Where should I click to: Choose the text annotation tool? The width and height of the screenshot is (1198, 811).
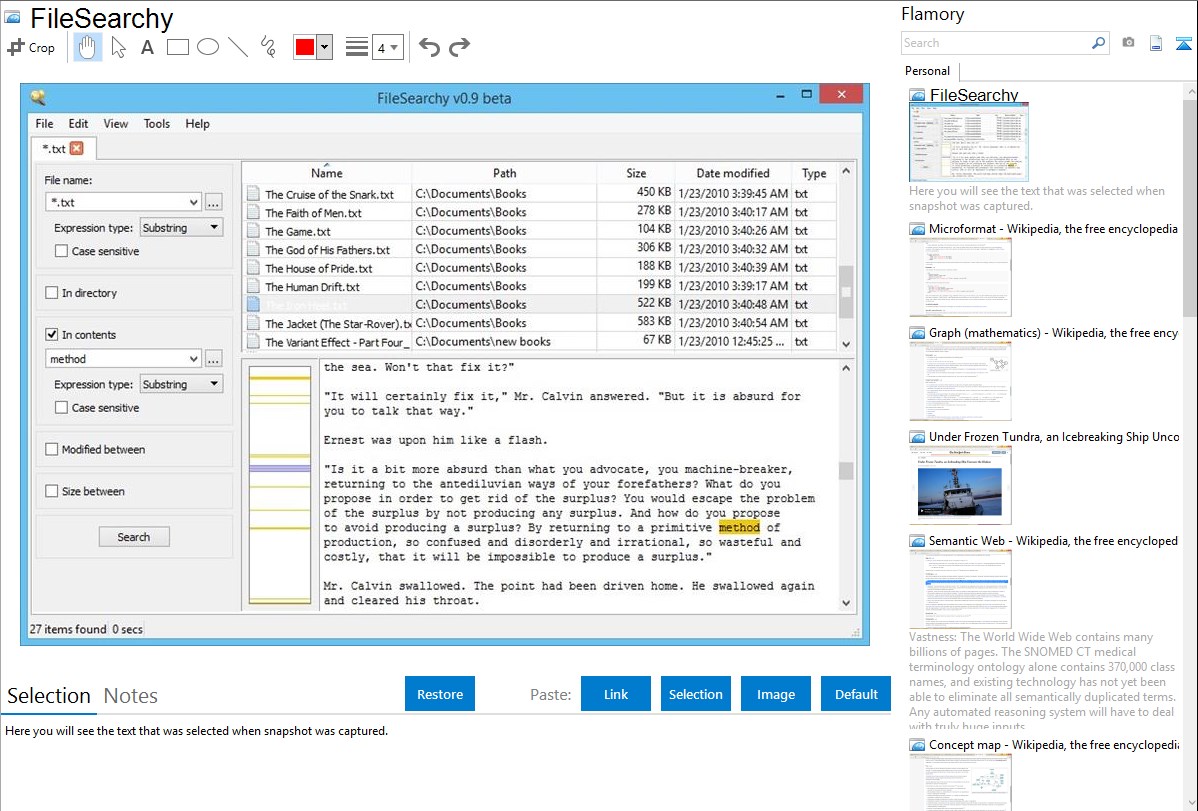(147, 47)
